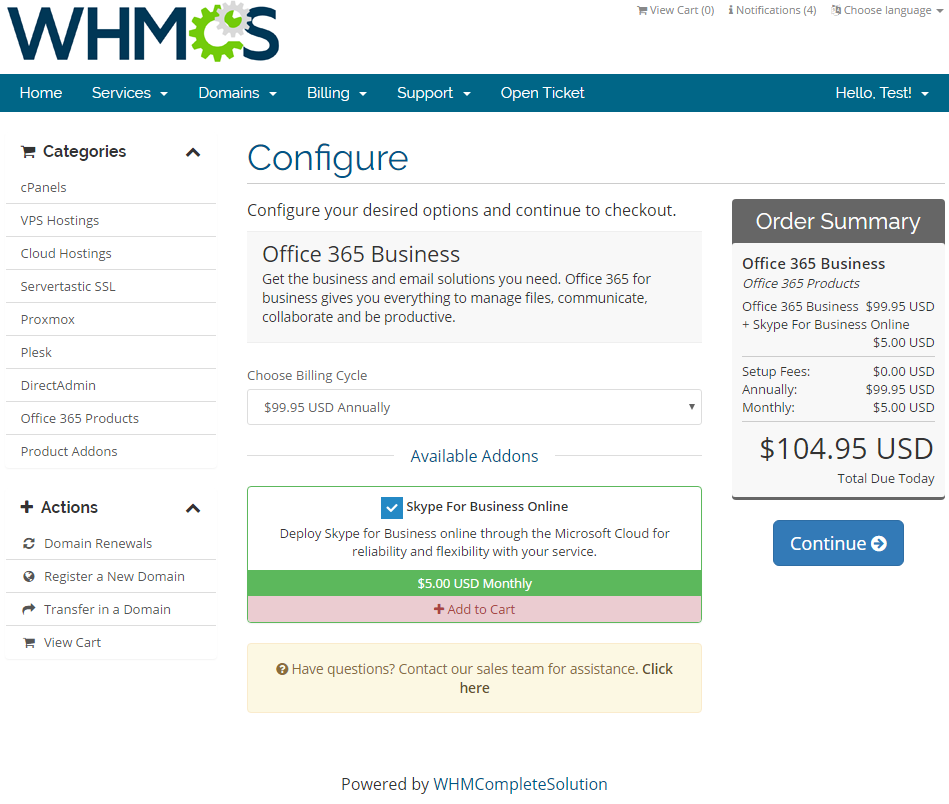Image resolution: width=949 pixels, height=804 pixels.
Task: Click the Available Addons heading
Action: (x=474, y=456)
